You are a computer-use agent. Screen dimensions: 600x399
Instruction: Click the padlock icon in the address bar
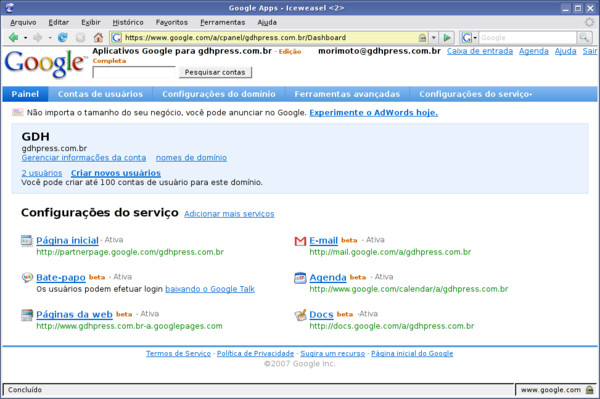pyautogui.click(x=422, y=37)
